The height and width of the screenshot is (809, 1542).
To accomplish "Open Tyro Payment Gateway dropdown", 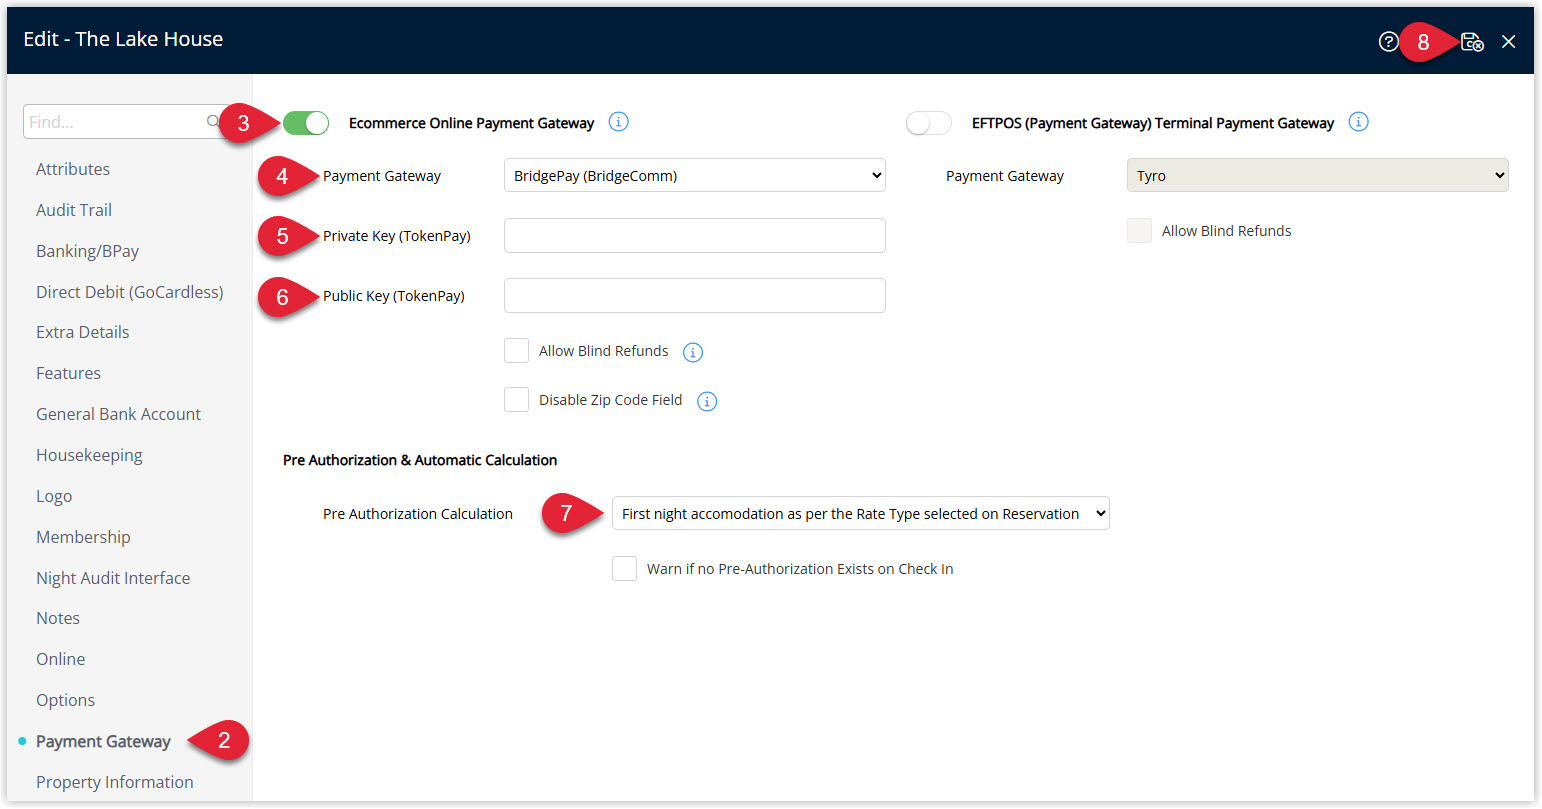I will click(x=1317, y=175).
